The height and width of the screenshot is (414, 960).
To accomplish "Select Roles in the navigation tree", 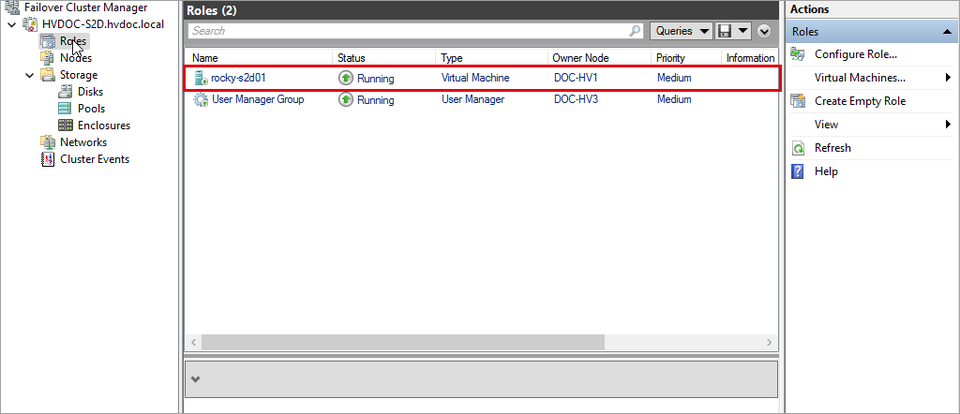I will tap(73, 41).
